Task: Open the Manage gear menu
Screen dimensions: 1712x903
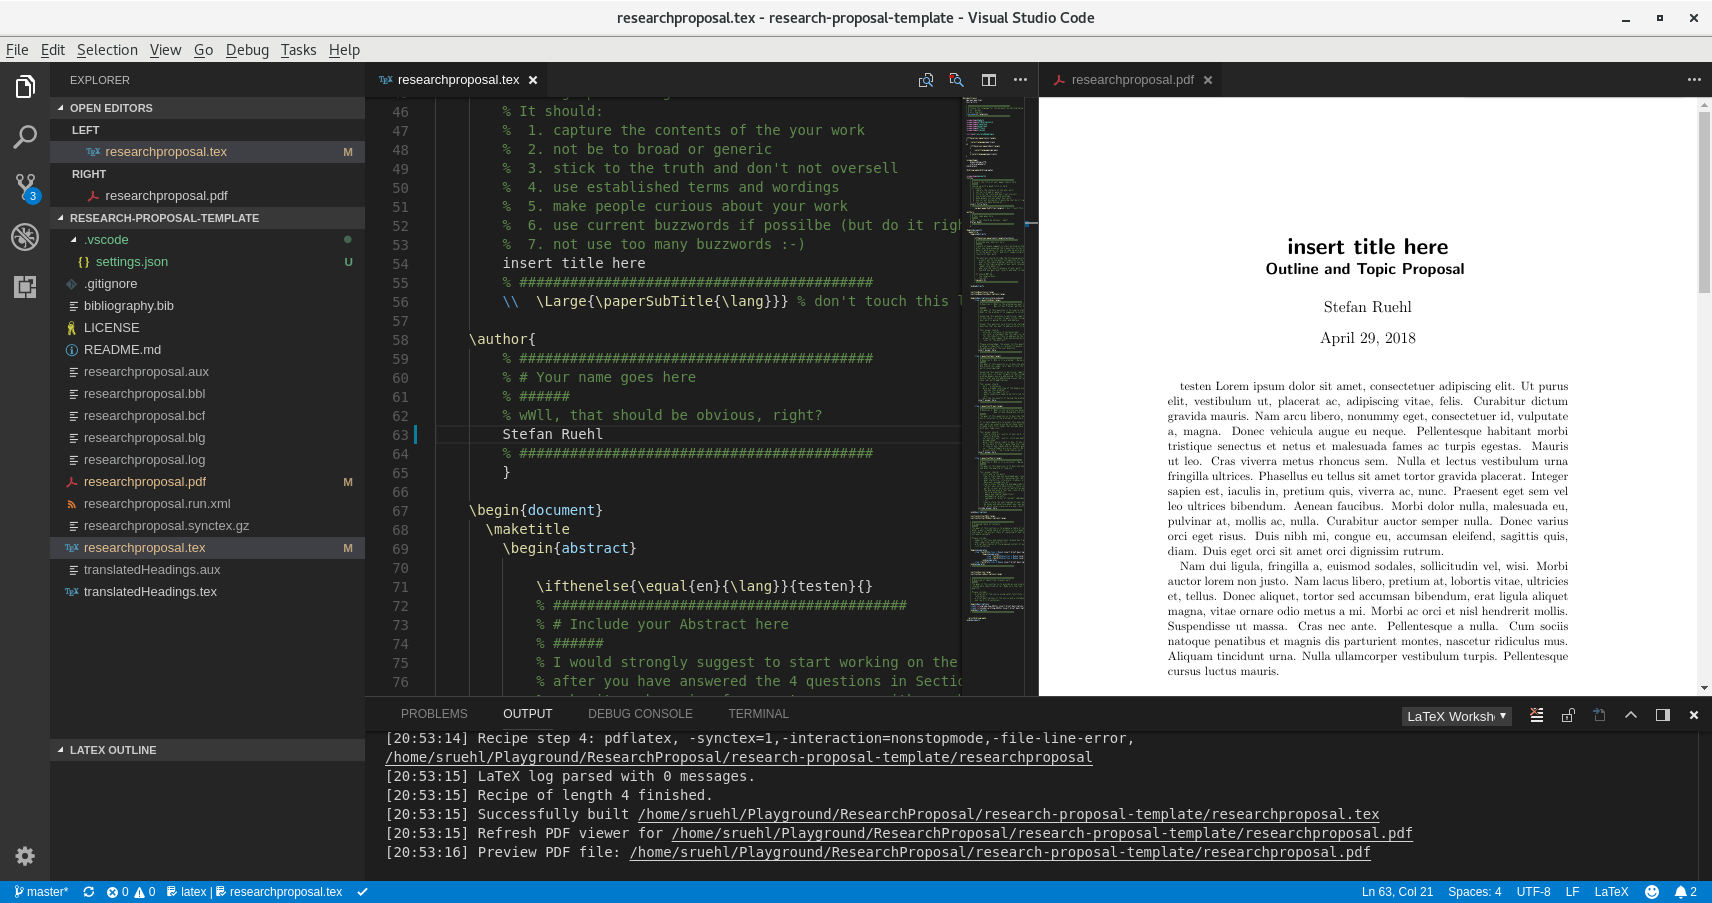Action: 25,856
